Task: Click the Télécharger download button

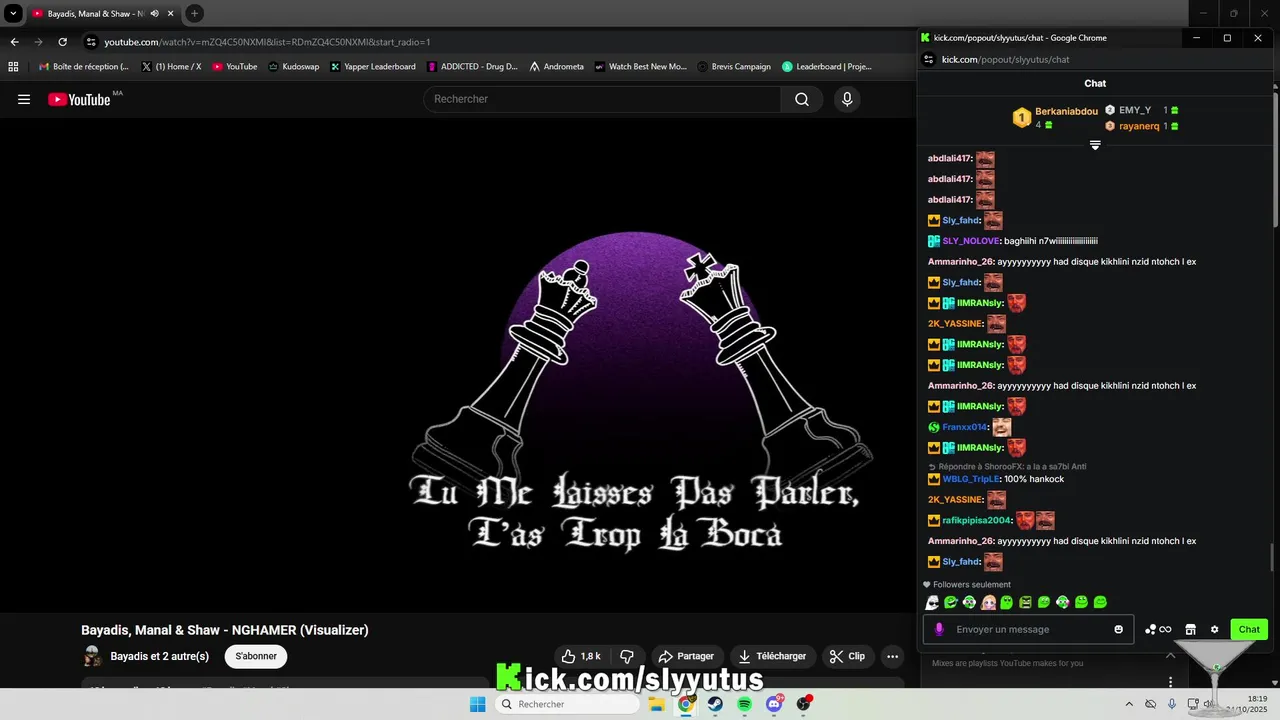Action: point(772,656)
